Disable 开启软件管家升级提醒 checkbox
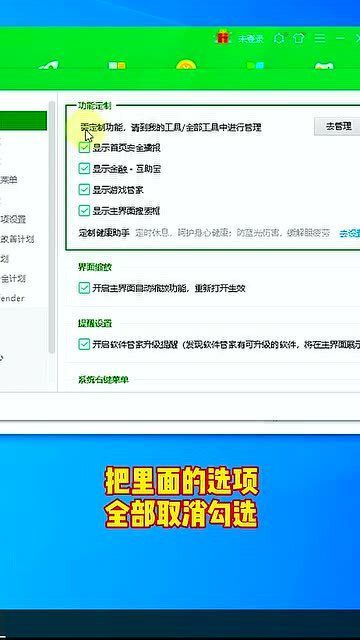This screenshot has height=640, width=360. pyautogui.click(x=84, y=344)
